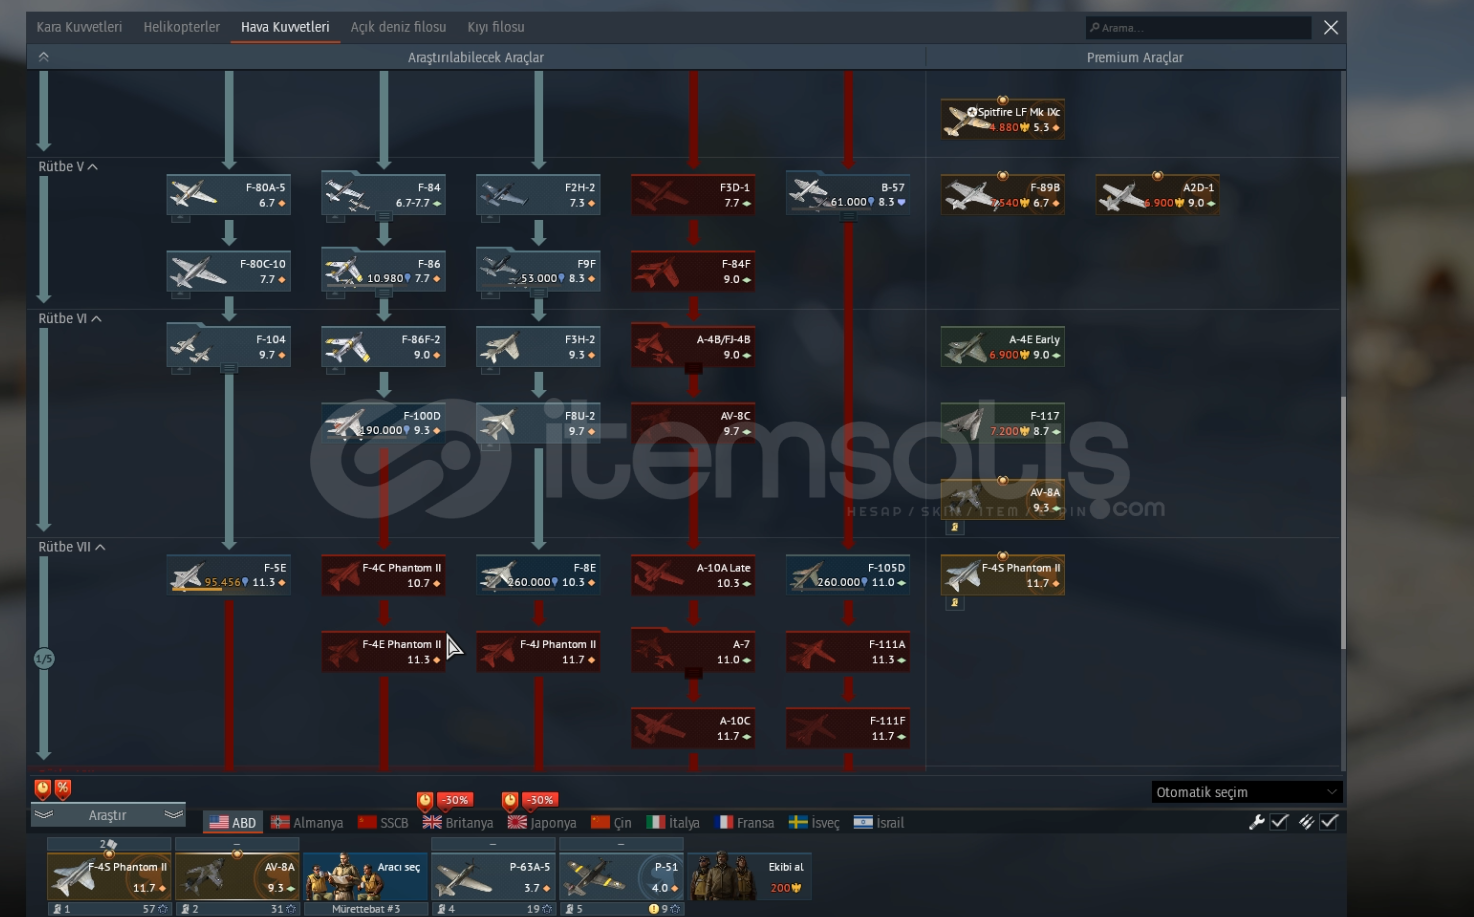Select the F-80C-10 aircraft
The width and height of the screenshot is (1474, 917).
click(x=229, y=271)
